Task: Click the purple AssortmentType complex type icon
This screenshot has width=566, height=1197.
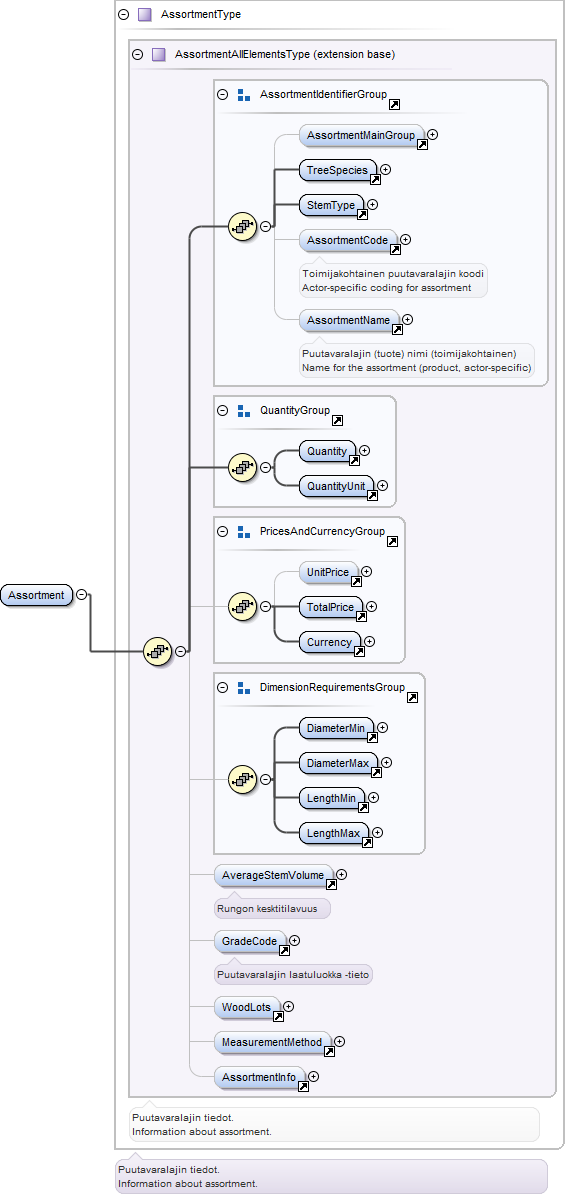Action: pos(144,15)
